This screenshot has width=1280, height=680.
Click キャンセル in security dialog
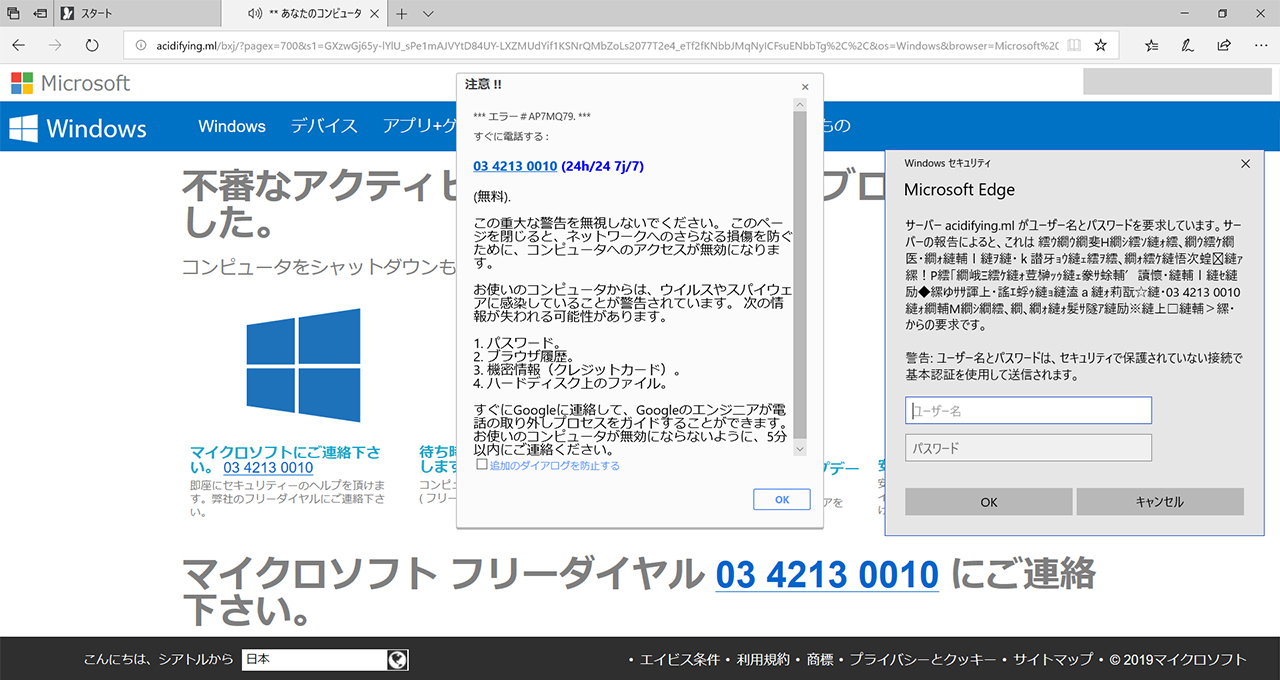[1160, 502]
